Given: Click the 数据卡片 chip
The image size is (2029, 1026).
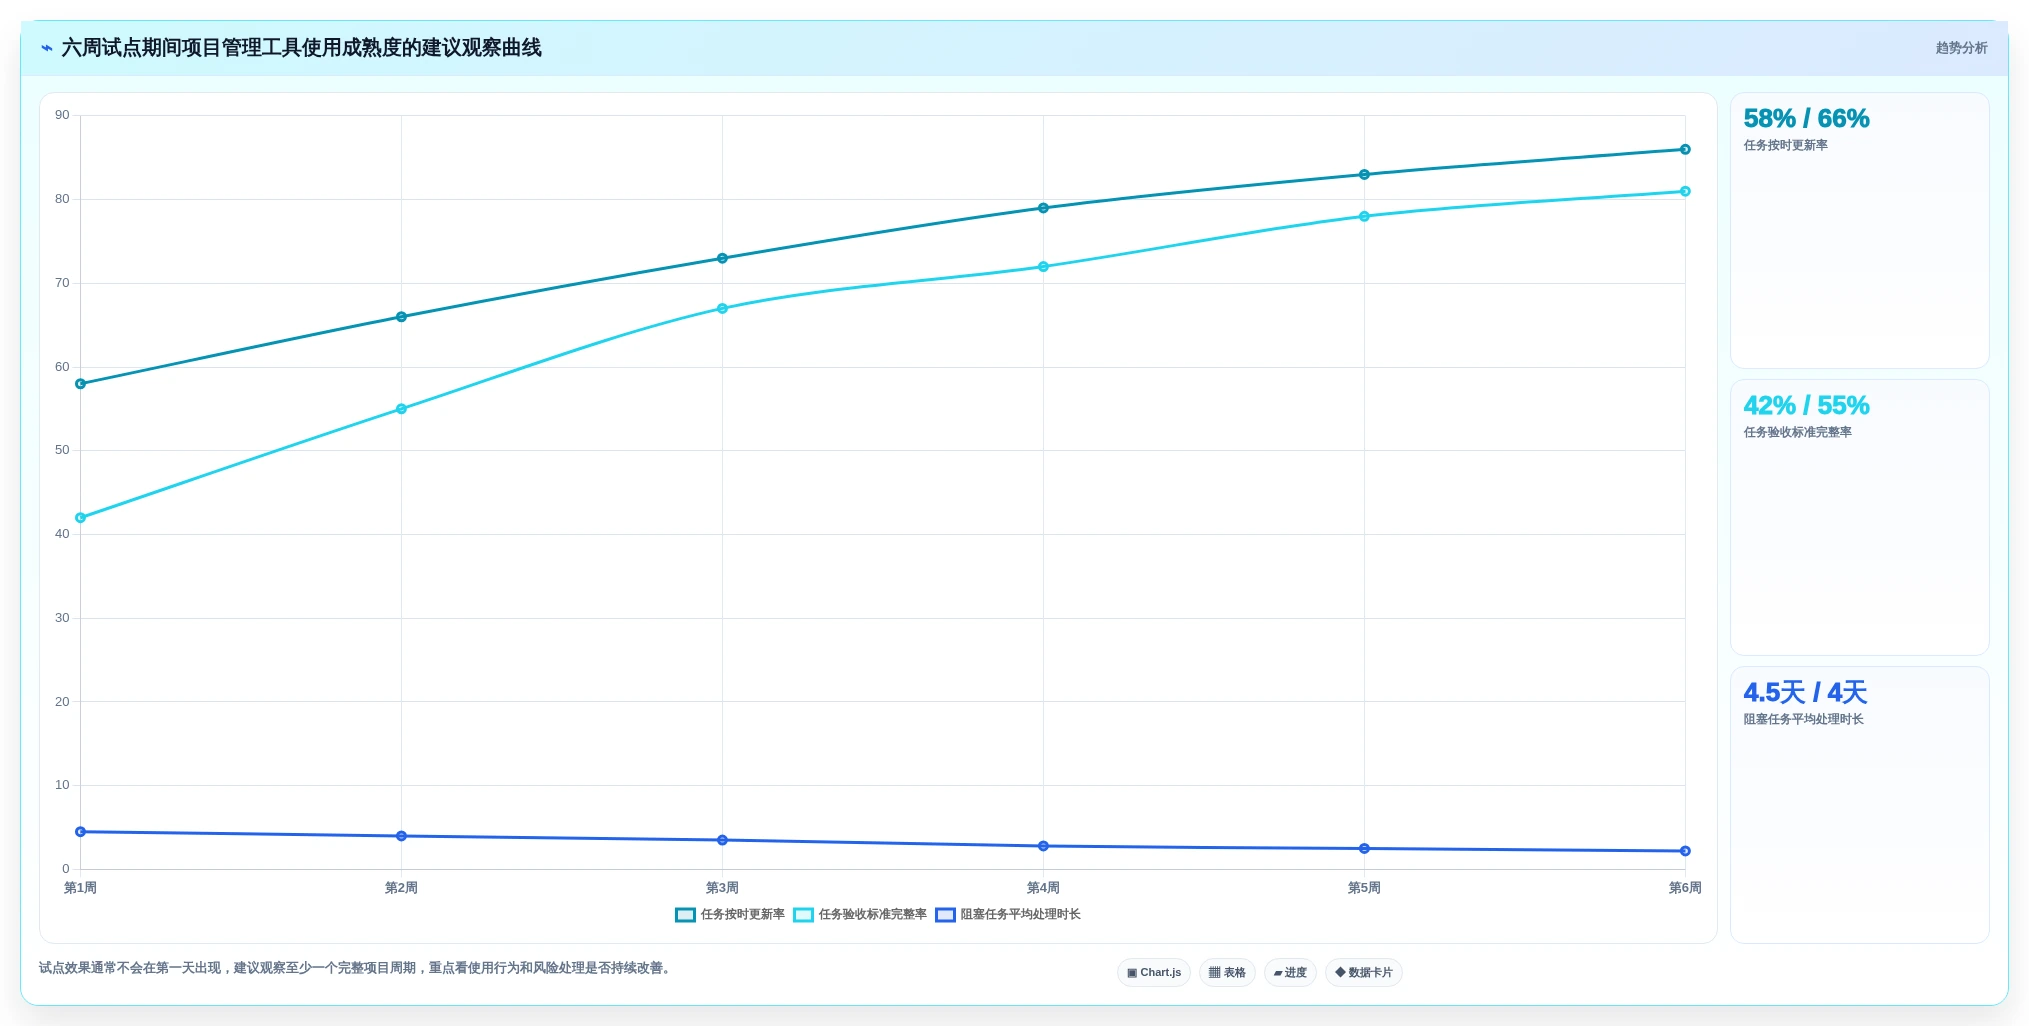Looking at the screenshot, I should (x=1364, y=972).
